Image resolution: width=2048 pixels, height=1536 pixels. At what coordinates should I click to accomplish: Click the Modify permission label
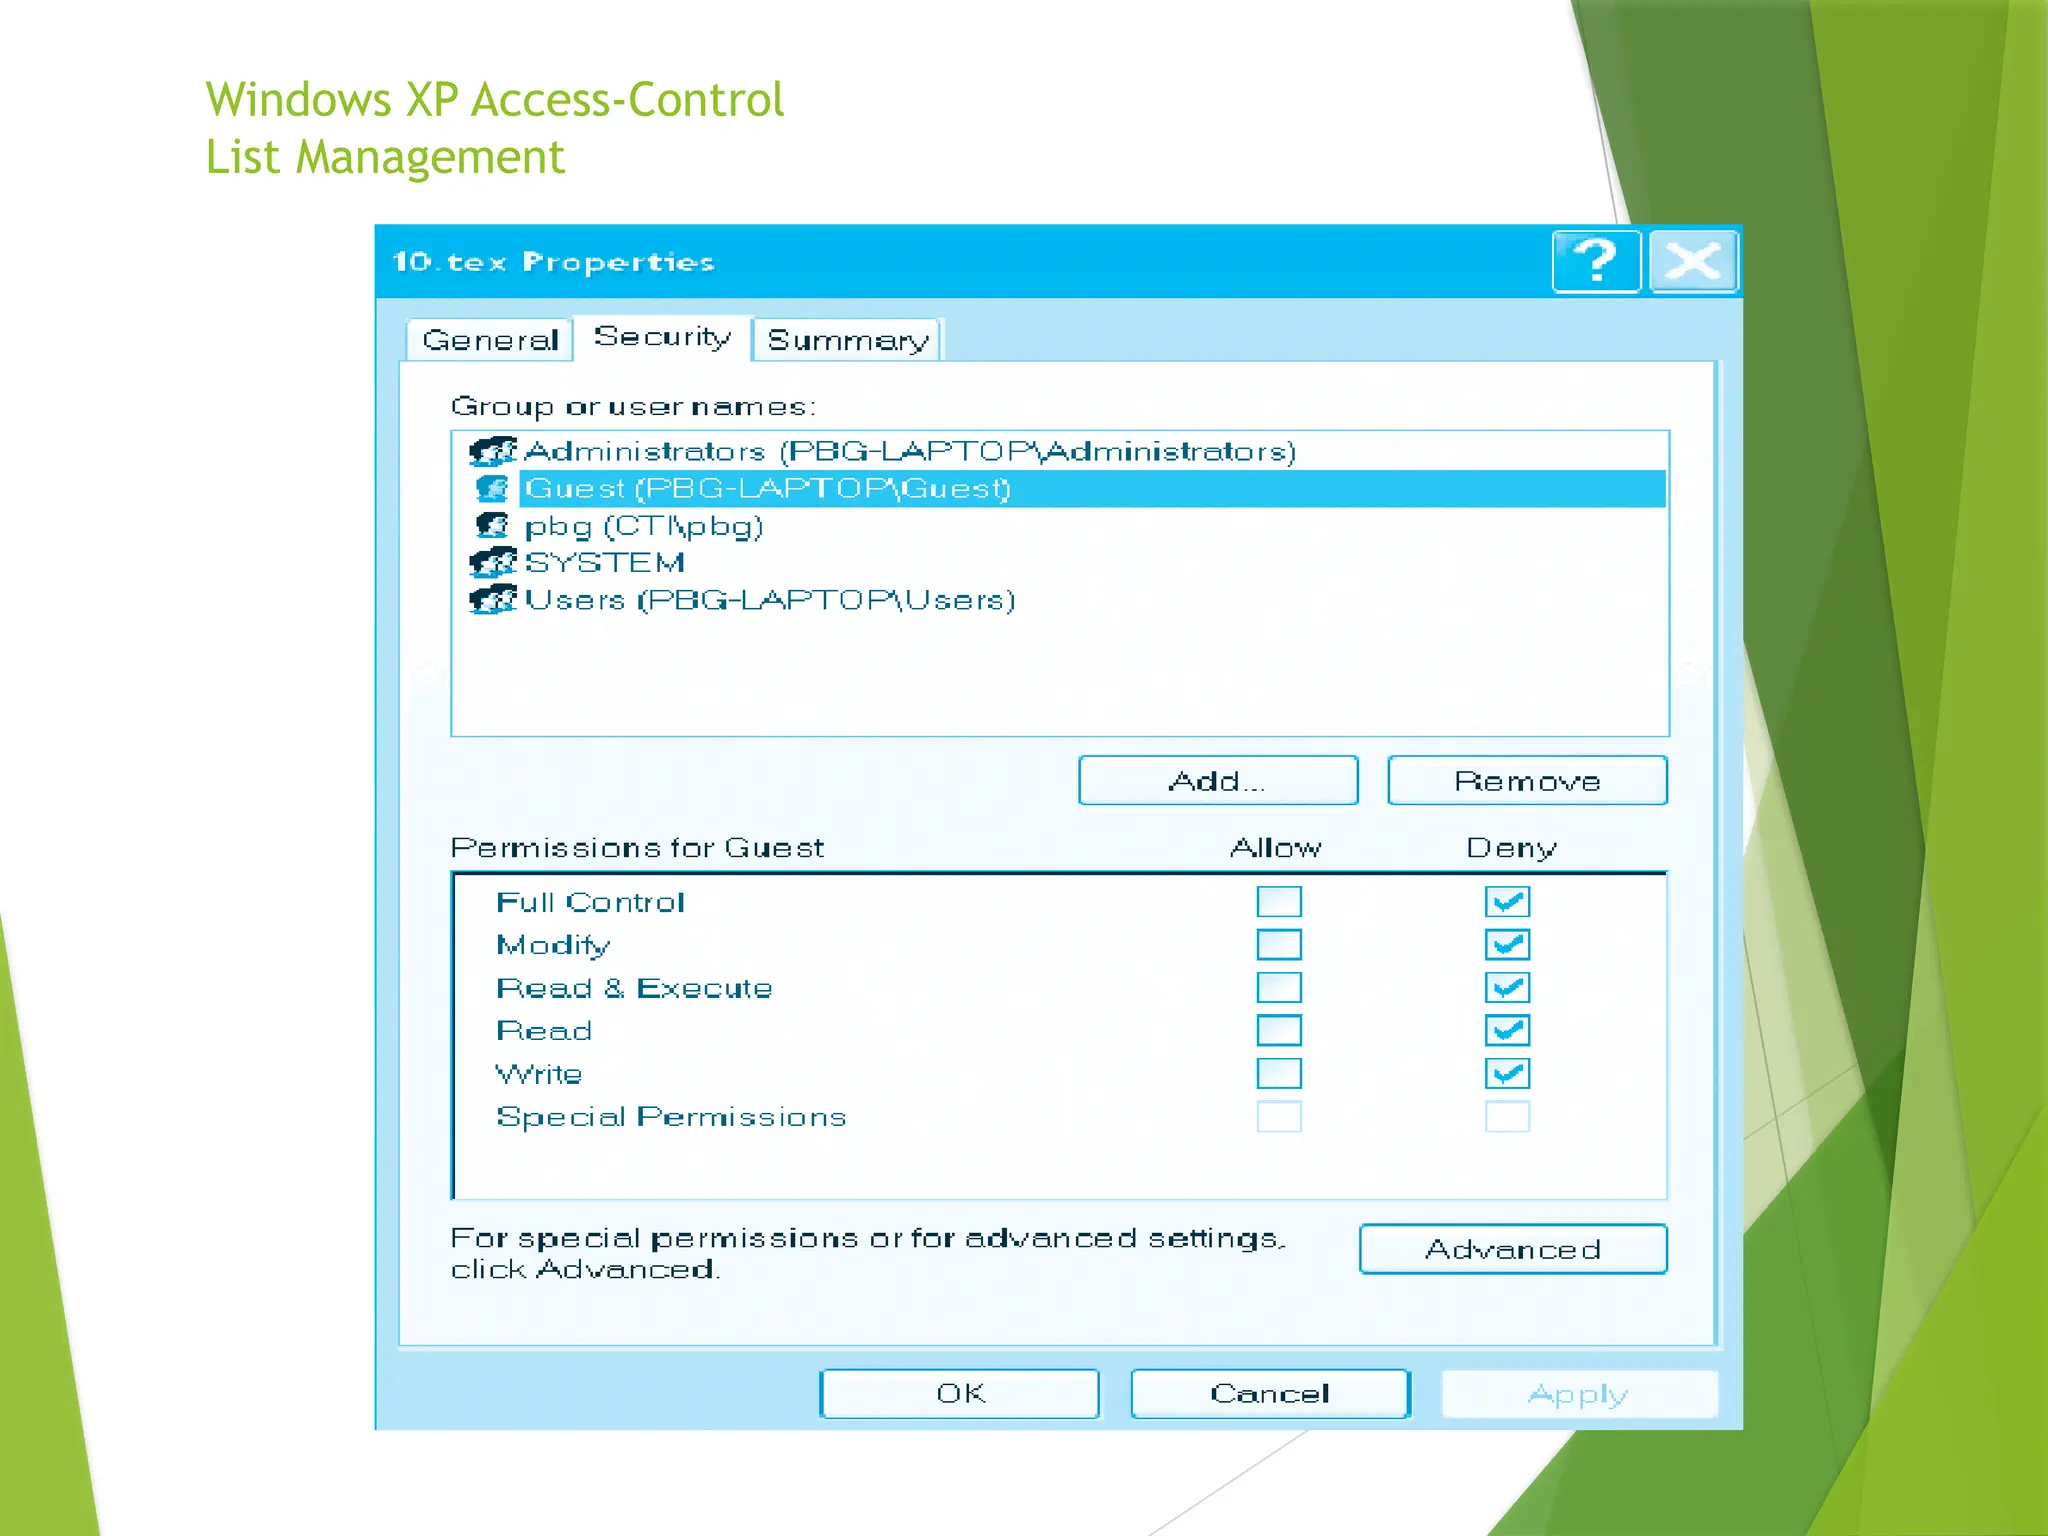pos(553,946)
